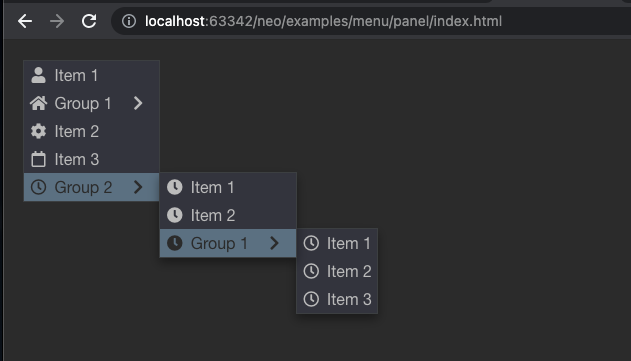The image size is (631, 361).
Task: Click filled clock icon of highlighted Group 1
Action: point(175,243)
